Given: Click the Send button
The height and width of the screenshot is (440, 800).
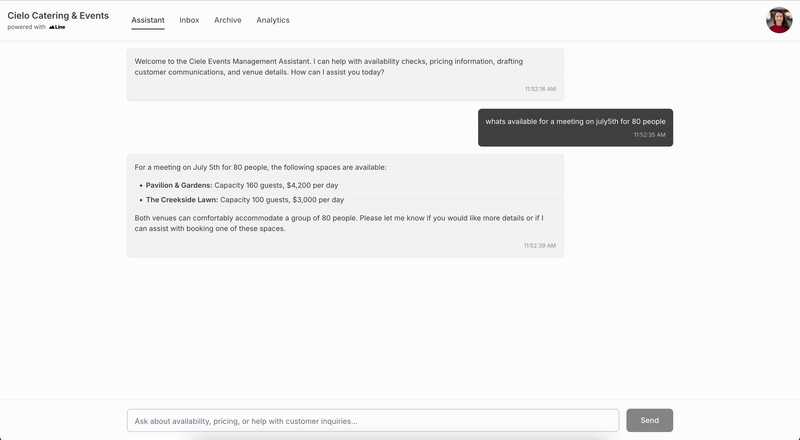Looking at the screenshot, I should click(x=649, y=420).
